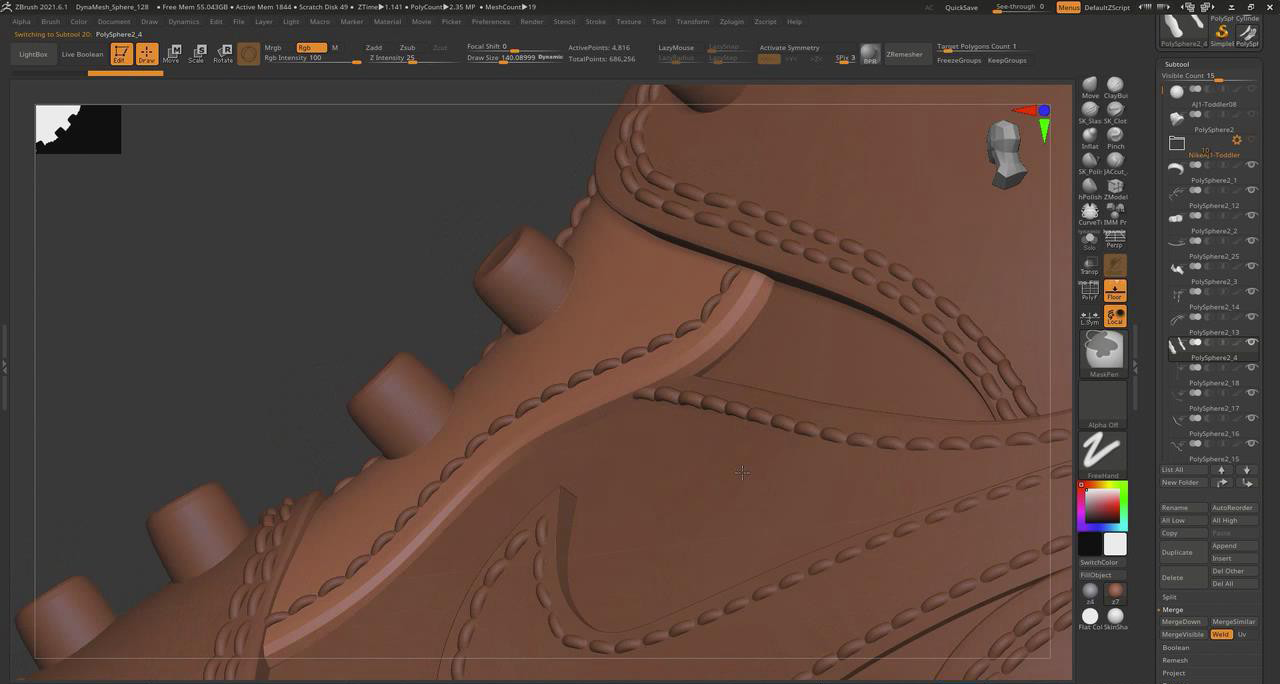Open NikeAJ1-Toddler folder settings gear
This screenshot has height=684, width=1280.
click(x=1237, y=140)
